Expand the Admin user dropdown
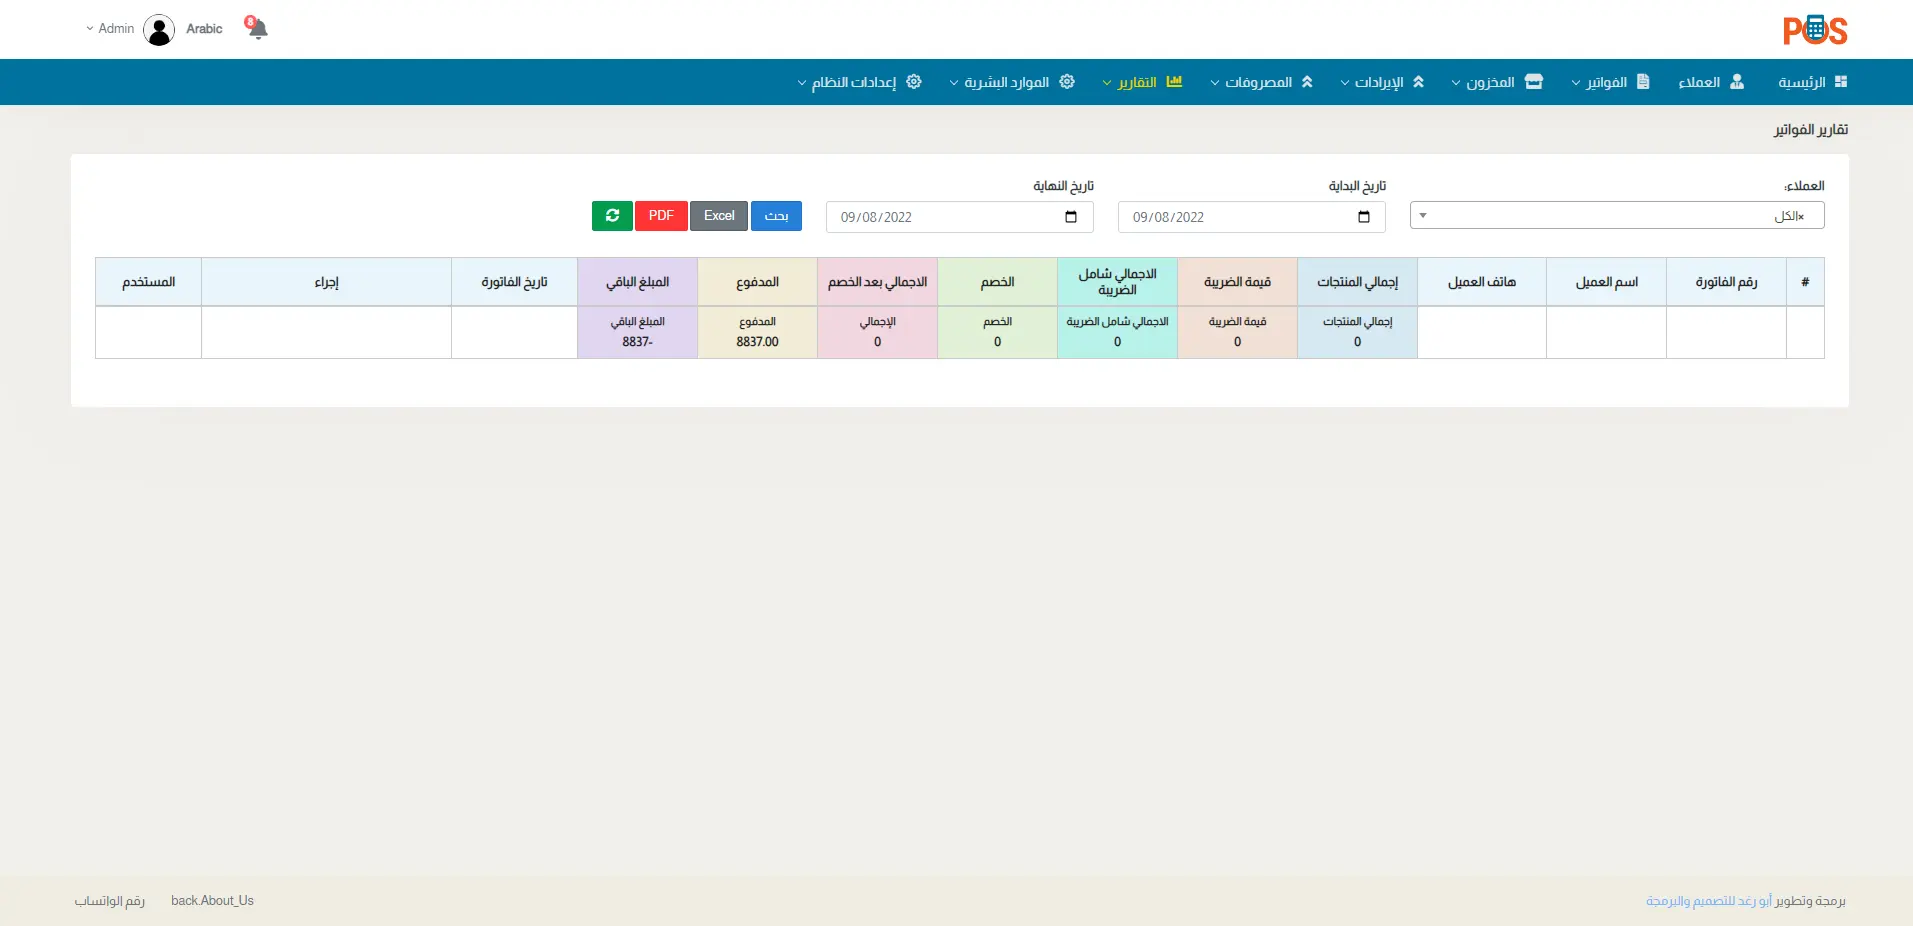This screenshot has height=926, width=1913. click(109, 29)
